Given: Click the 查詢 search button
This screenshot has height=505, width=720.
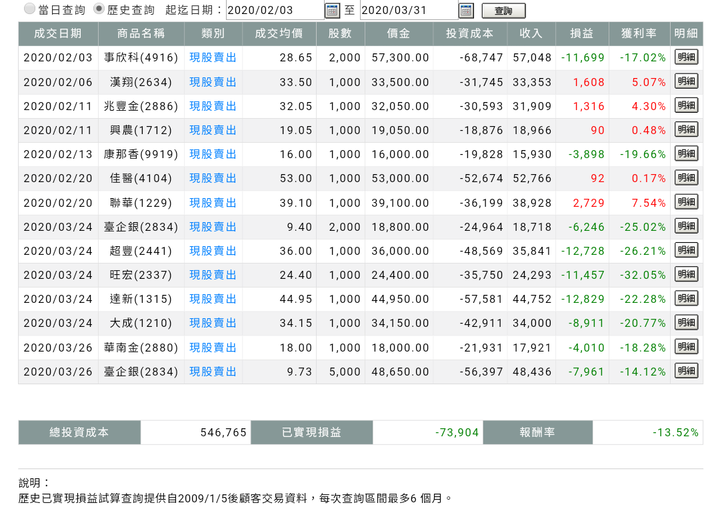Looking at the screenshot, I should pyautogui.click(x=504, y=11).
